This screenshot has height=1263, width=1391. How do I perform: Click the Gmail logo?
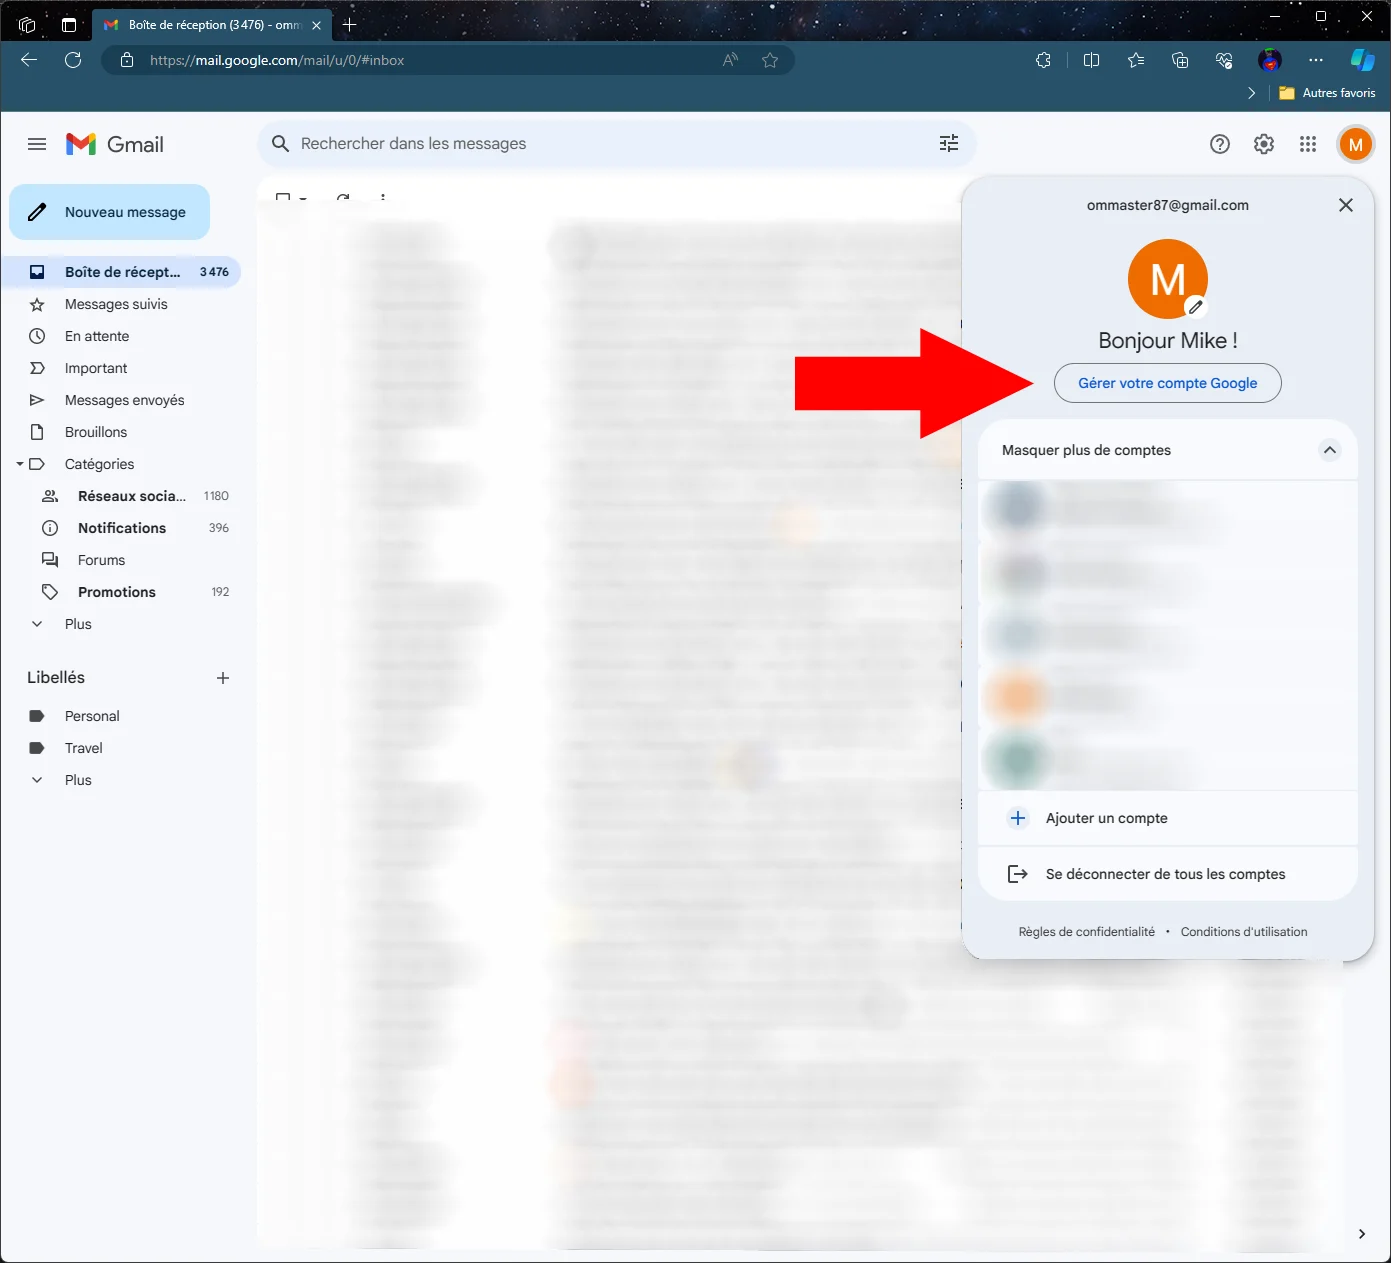point(115,144)
